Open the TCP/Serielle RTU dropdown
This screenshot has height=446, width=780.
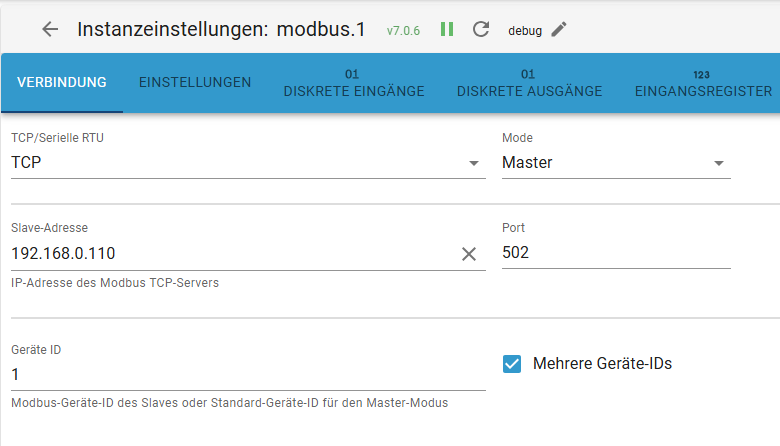pyautogui.click(x=474, y=163)
